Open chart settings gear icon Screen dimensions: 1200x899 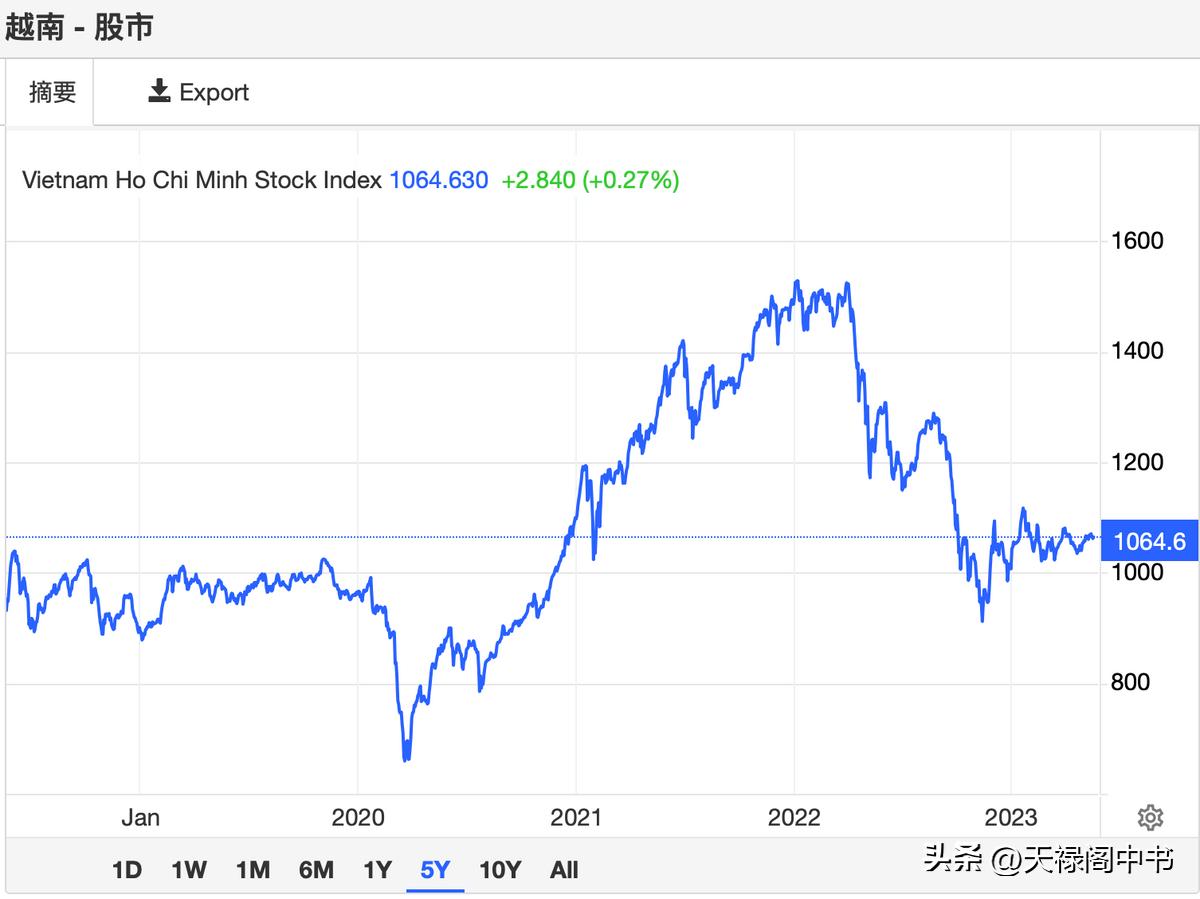tap(1150, 817)
